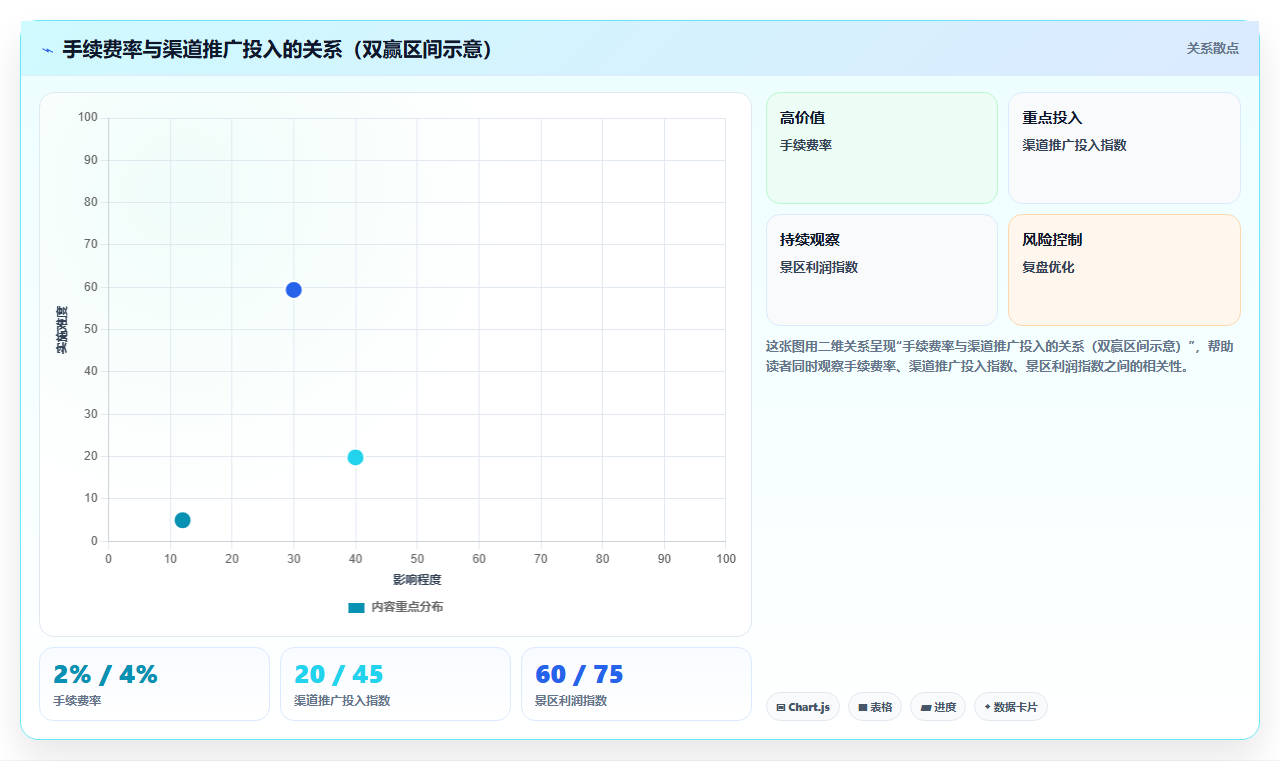Click the 影响程度 x-axis title
1280x761 pixels.
[x=417, y=580]
